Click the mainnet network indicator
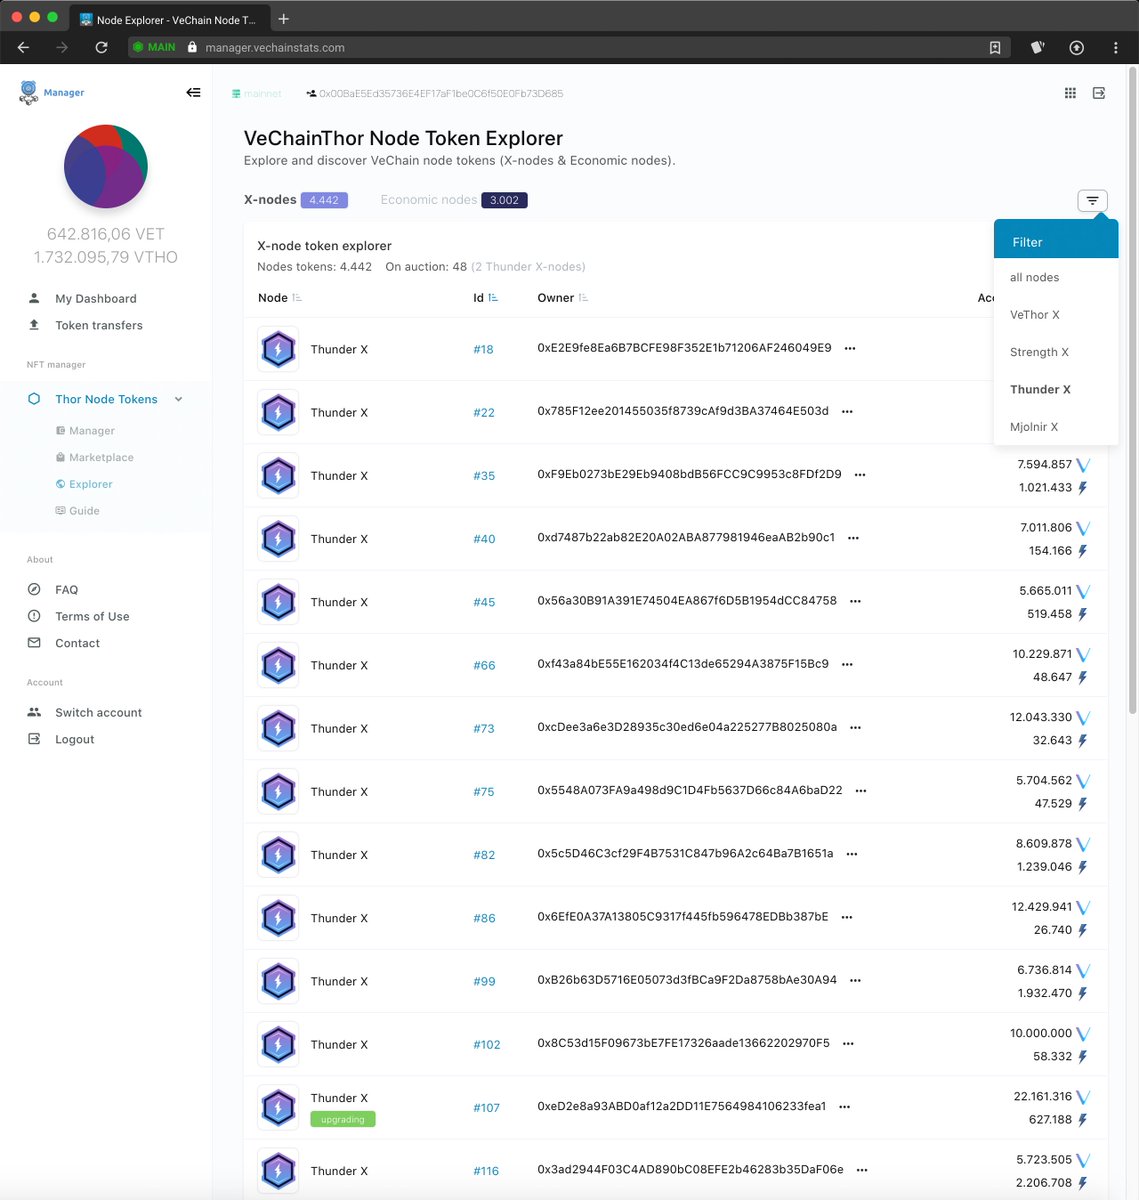 [x=257, y=93]
